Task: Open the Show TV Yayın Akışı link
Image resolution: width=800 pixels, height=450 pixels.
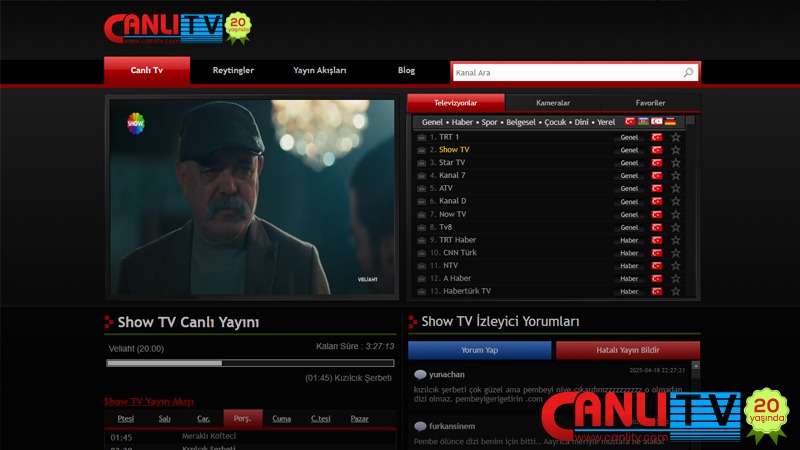Action: point(149,402)
